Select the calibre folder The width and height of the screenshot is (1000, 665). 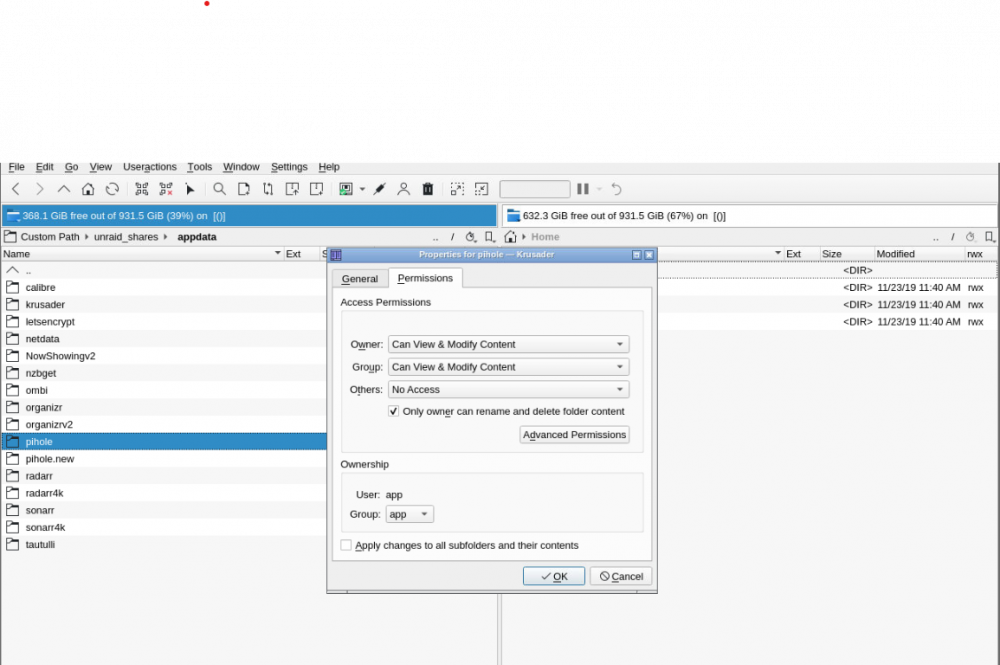coord(40,288)
